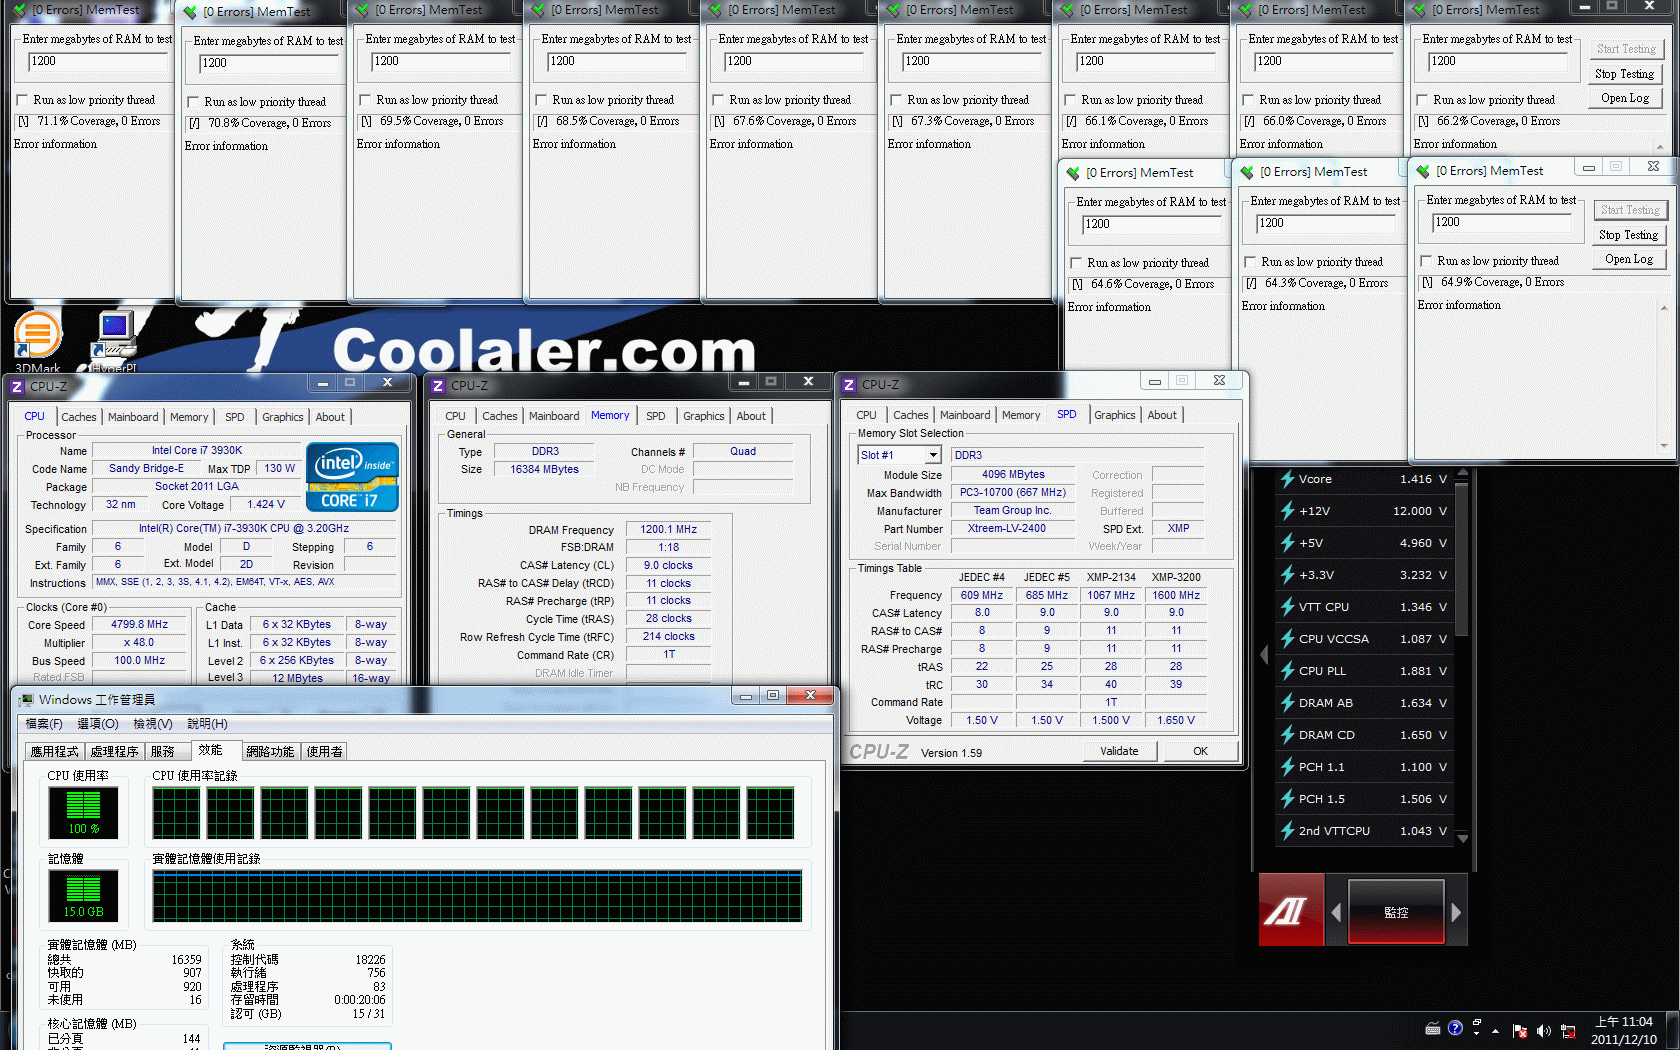Enable low priority thread in 64.9% coverage MemTest
The width and height of the screenshot is (1680, 1050).
pyautogui.click(x=1426, y=261)
